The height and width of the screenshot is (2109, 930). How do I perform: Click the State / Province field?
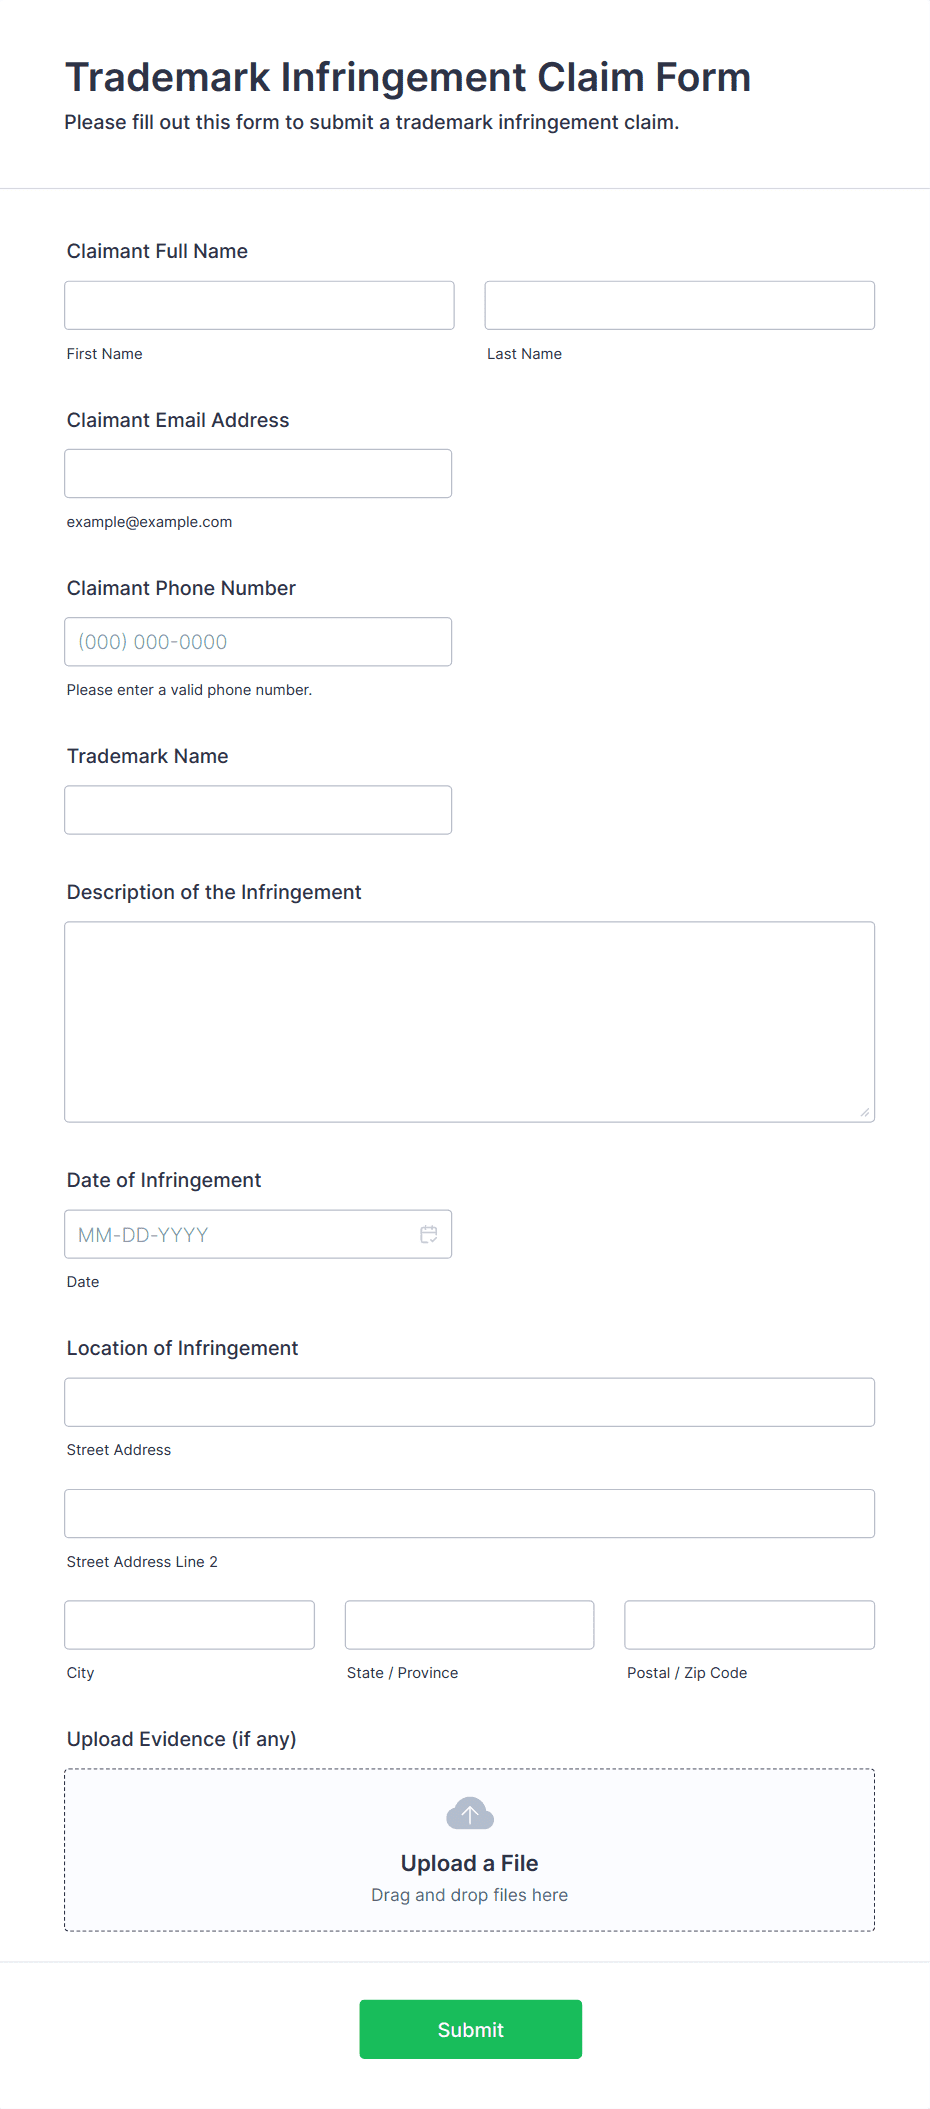pyautogui.click(x=470, y=1625)
